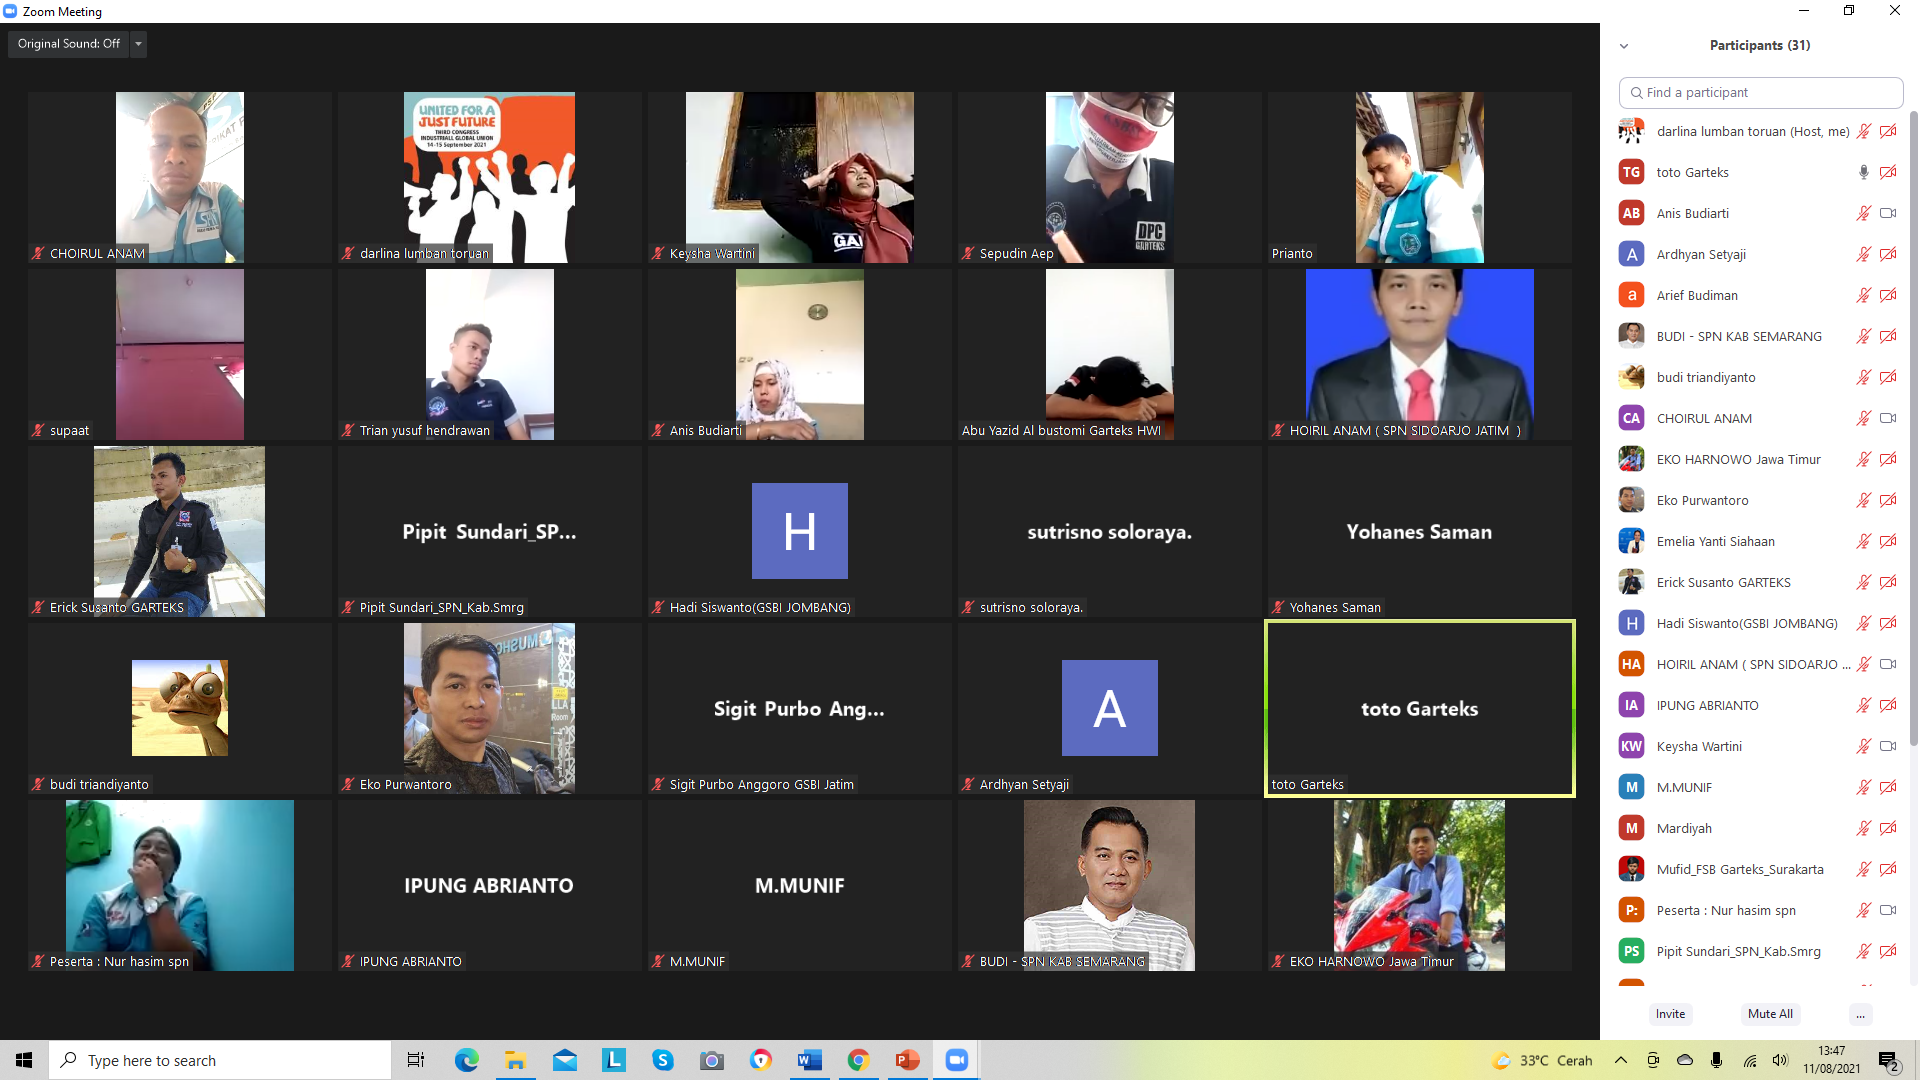The width and height of the screenshot is (1920, 1080).
Task: Toggle Ardhyan Setyaji's muted microphone
Action: coord(1863,254)
